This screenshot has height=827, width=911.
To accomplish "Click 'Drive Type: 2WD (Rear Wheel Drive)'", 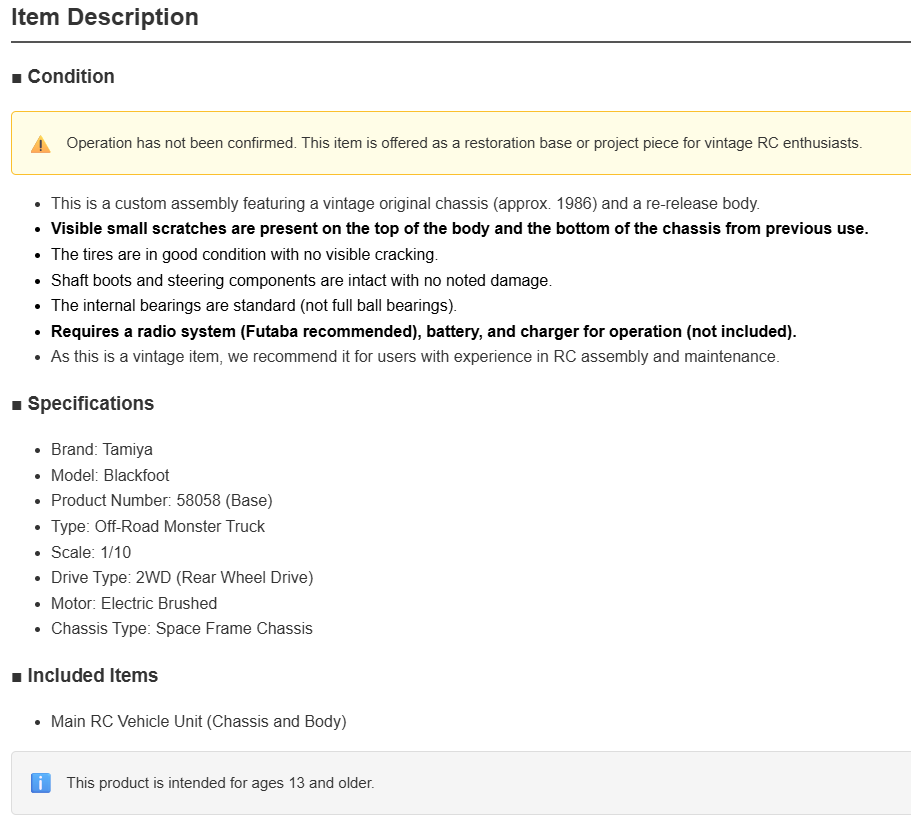I will 182,577.
